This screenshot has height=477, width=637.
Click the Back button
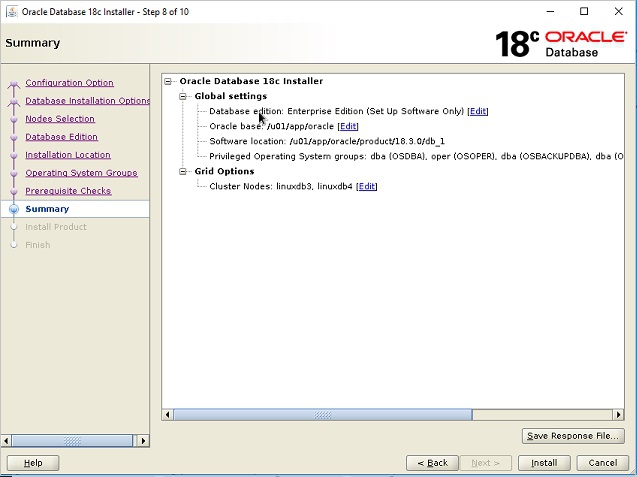(432, 463)
